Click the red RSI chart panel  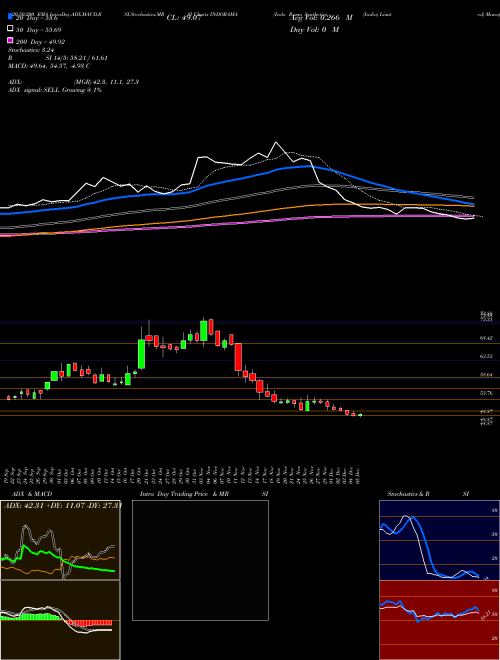(439, 620)
